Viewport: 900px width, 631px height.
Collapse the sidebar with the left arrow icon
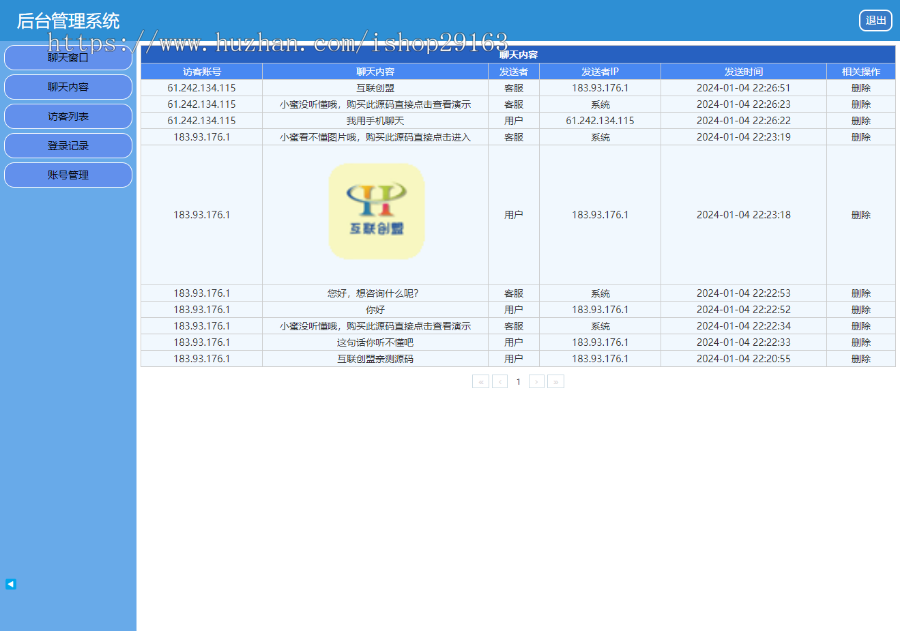(x=11, y=584)
